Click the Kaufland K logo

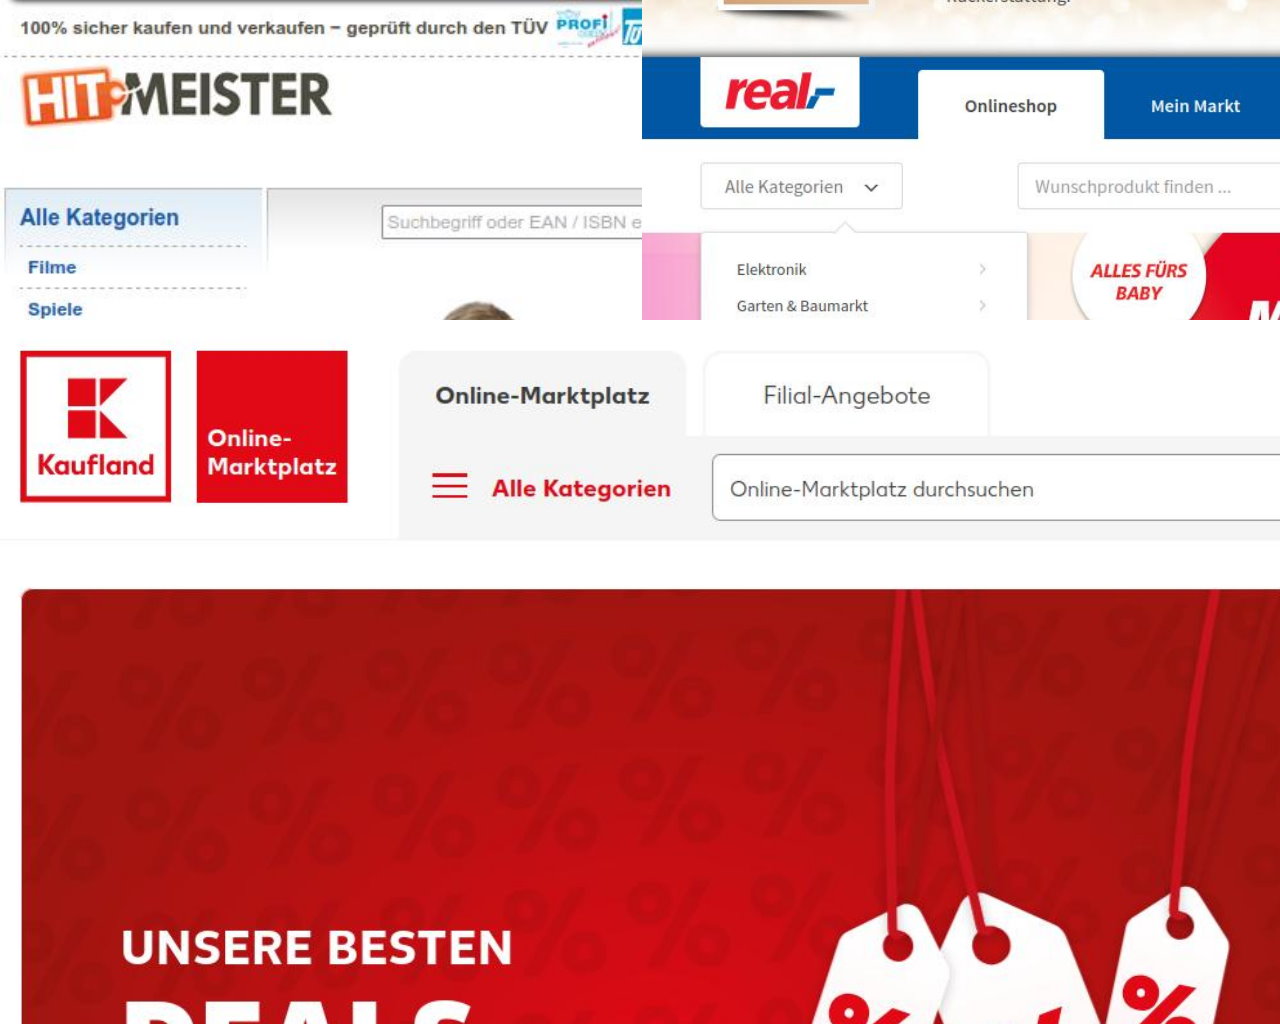click(96, 426)
